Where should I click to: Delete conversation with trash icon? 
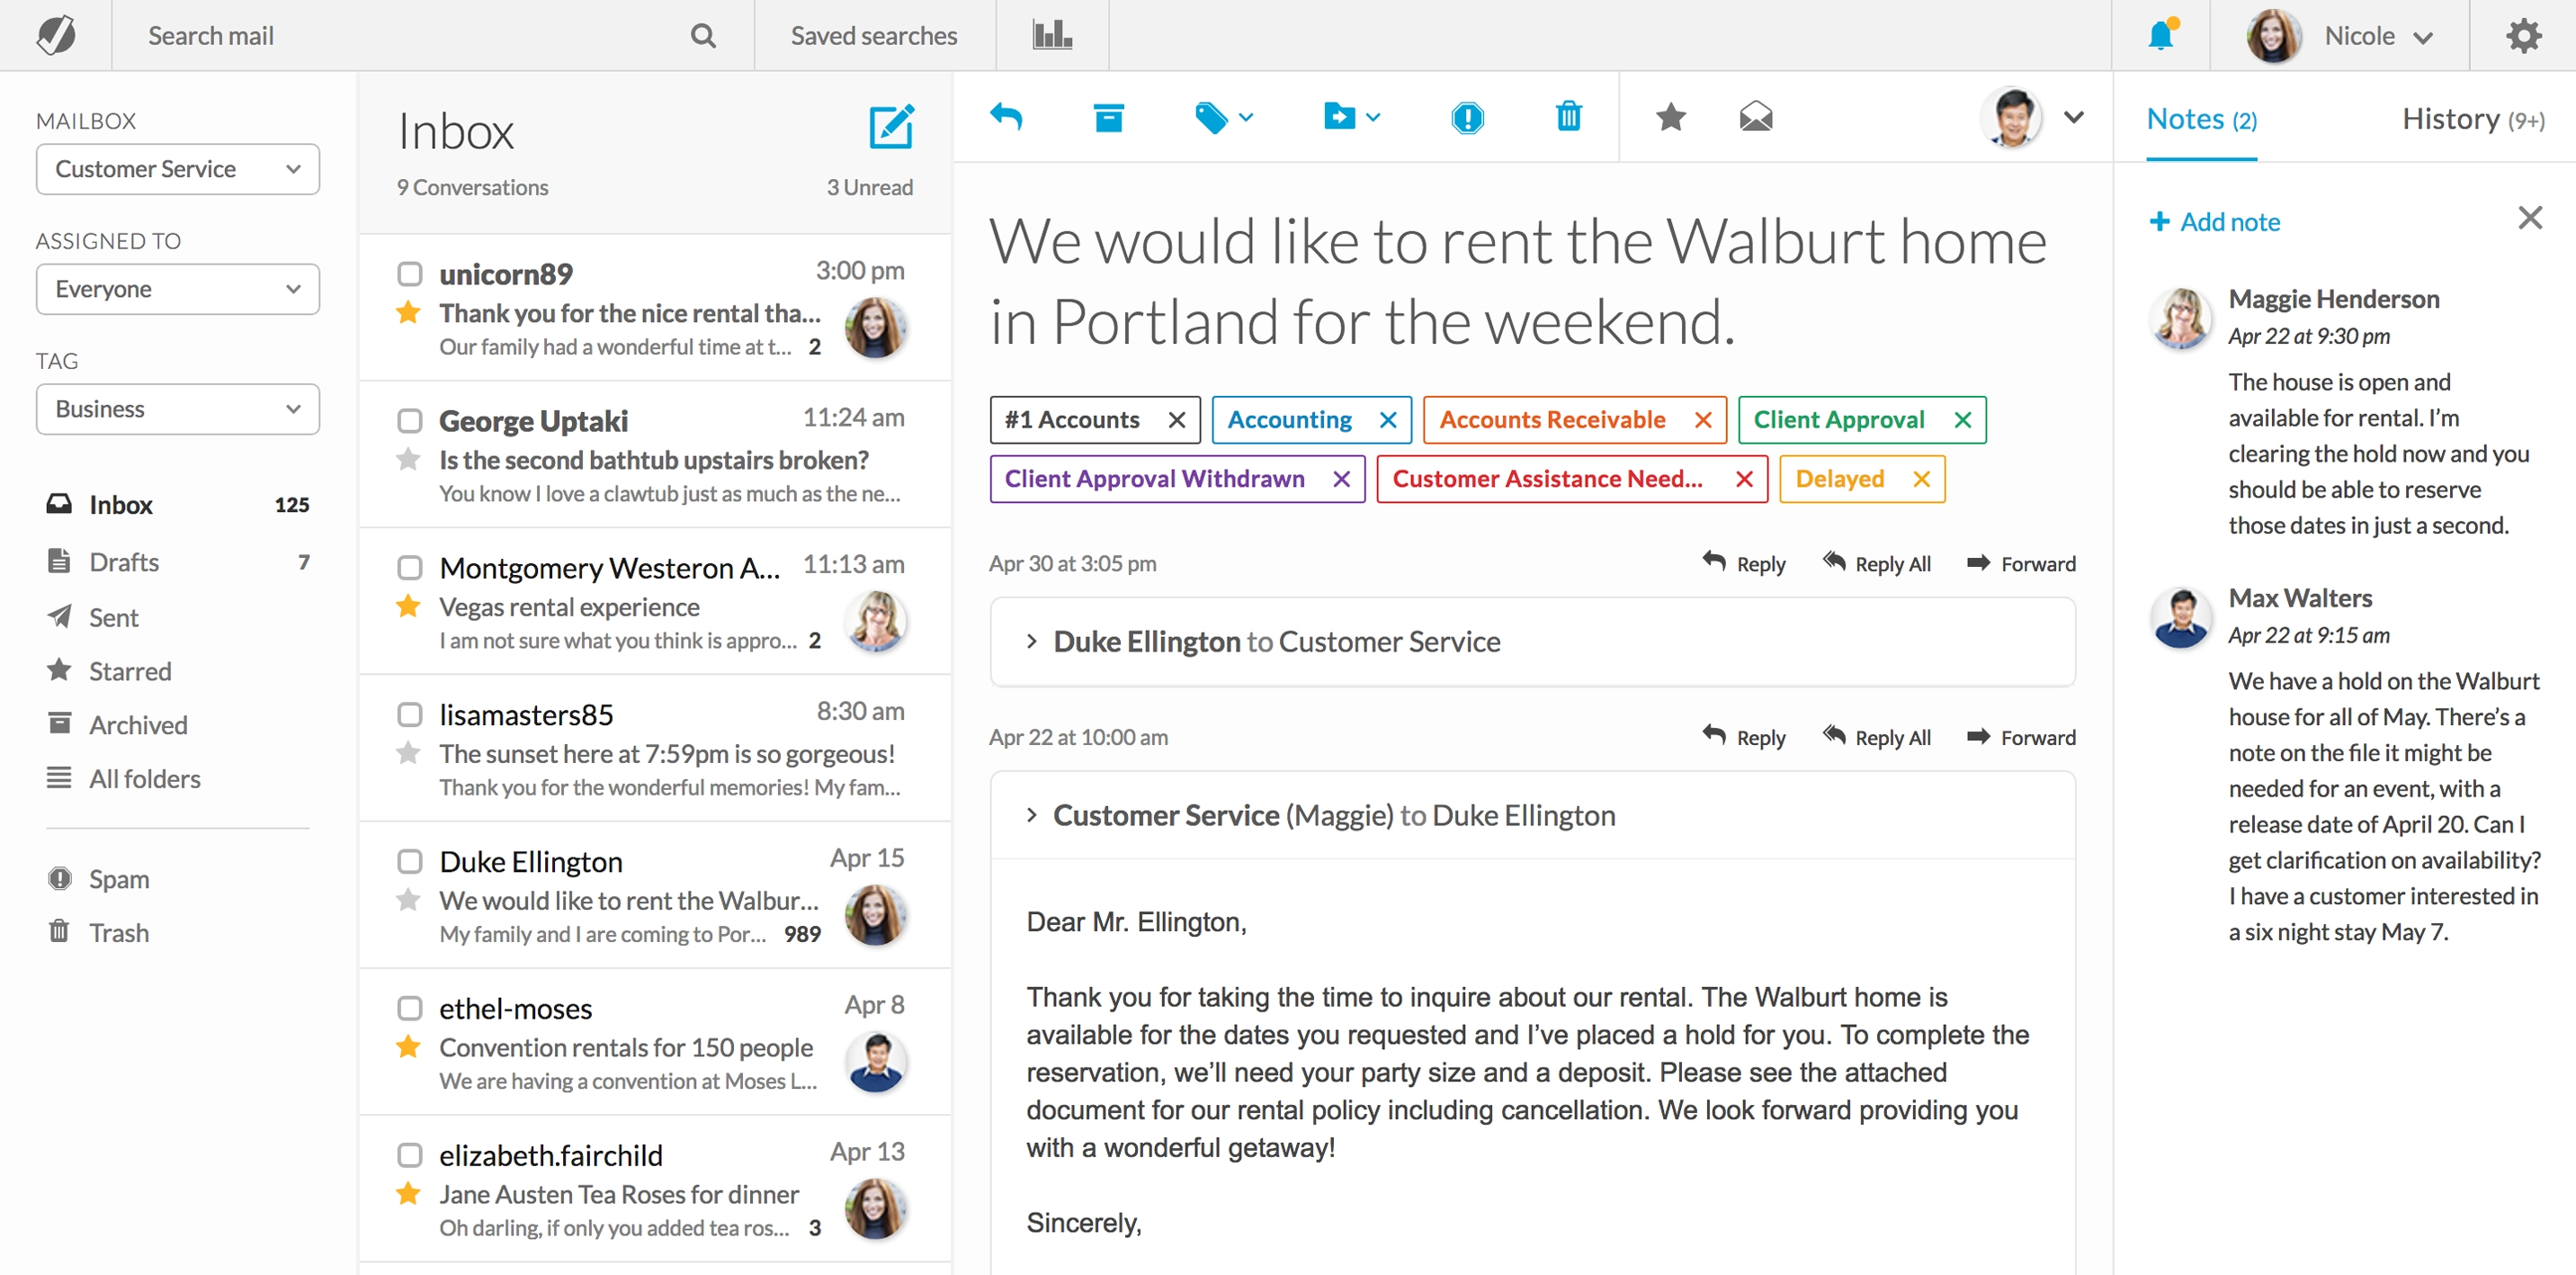pyautogui.click(x=1568, y=118)
